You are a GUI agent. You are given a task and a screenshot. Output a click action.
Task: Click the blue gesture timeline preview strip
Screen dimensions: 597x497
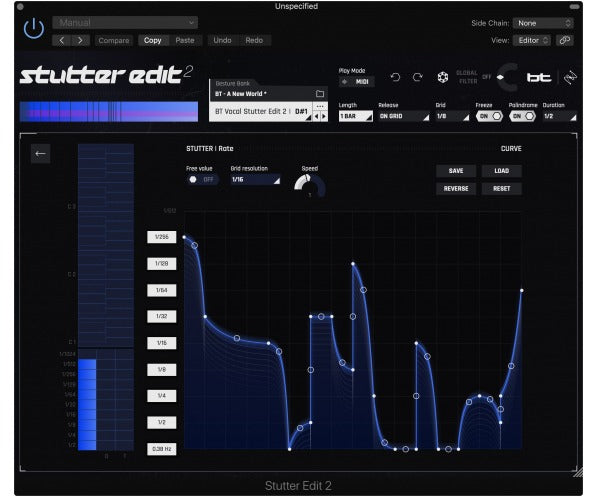pos(109,112)
